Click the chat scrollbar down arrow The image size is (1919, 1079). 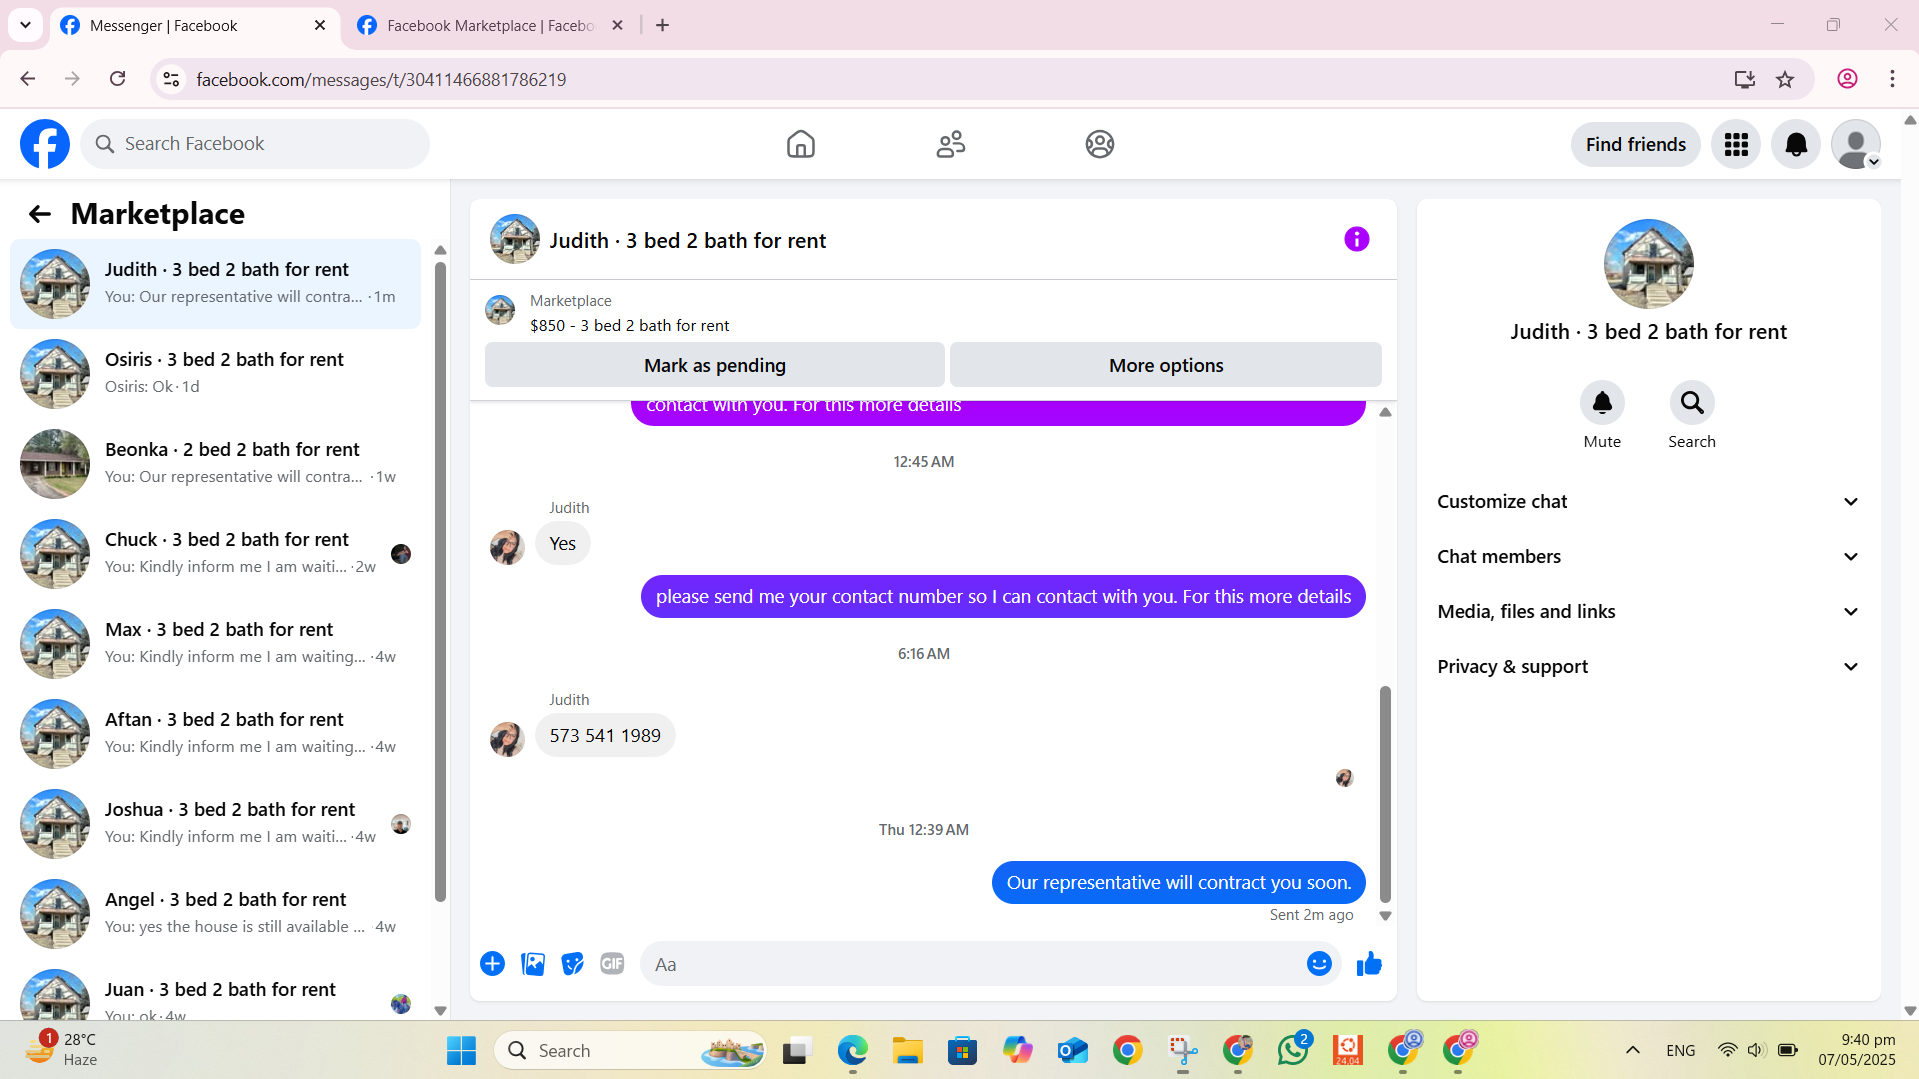tap(1385, 916)
